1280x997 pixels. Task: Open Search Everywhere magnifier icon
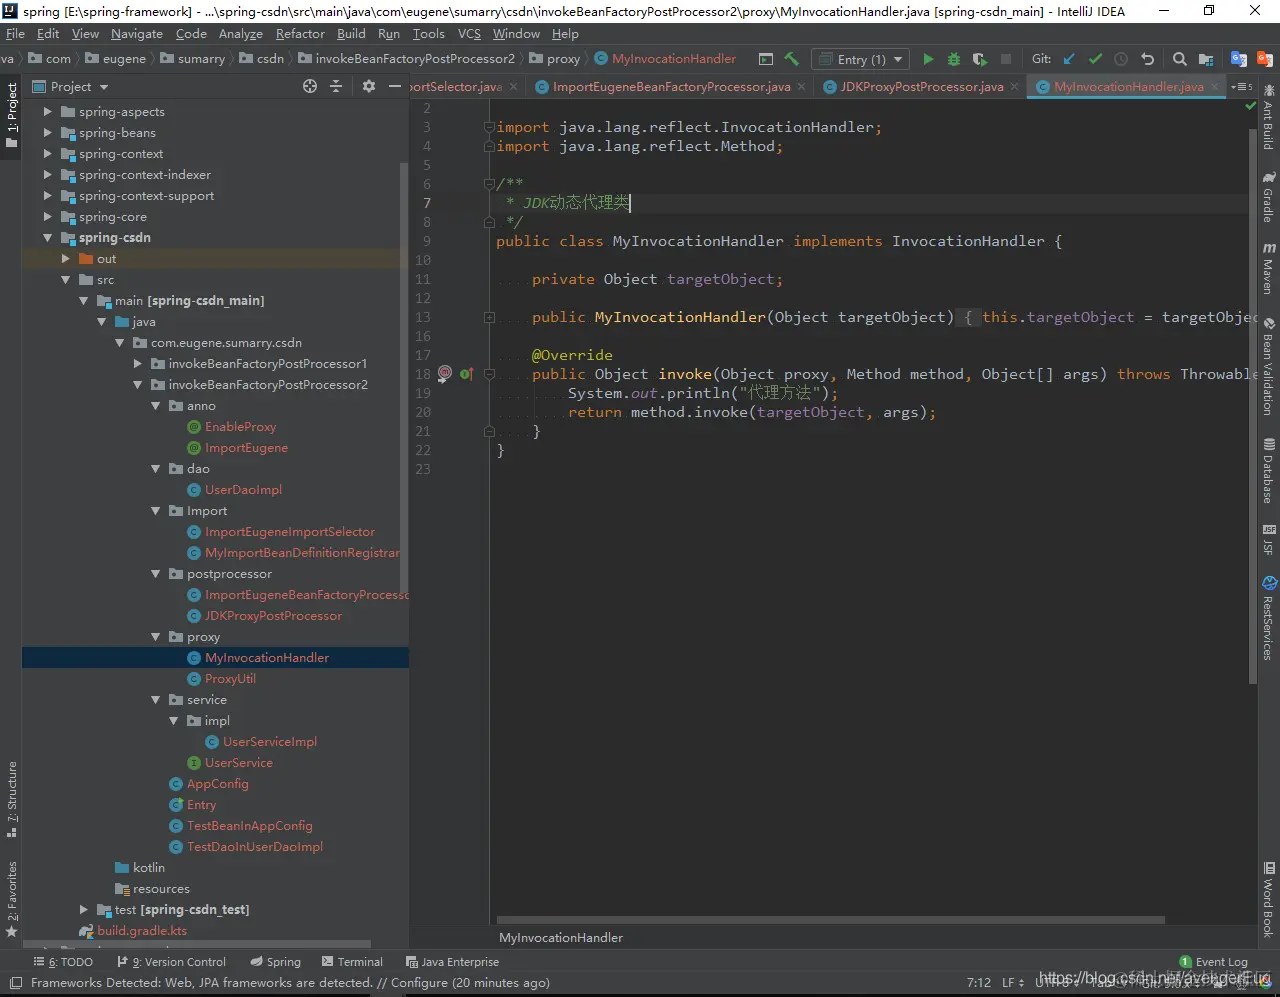tap(1180, 59)
